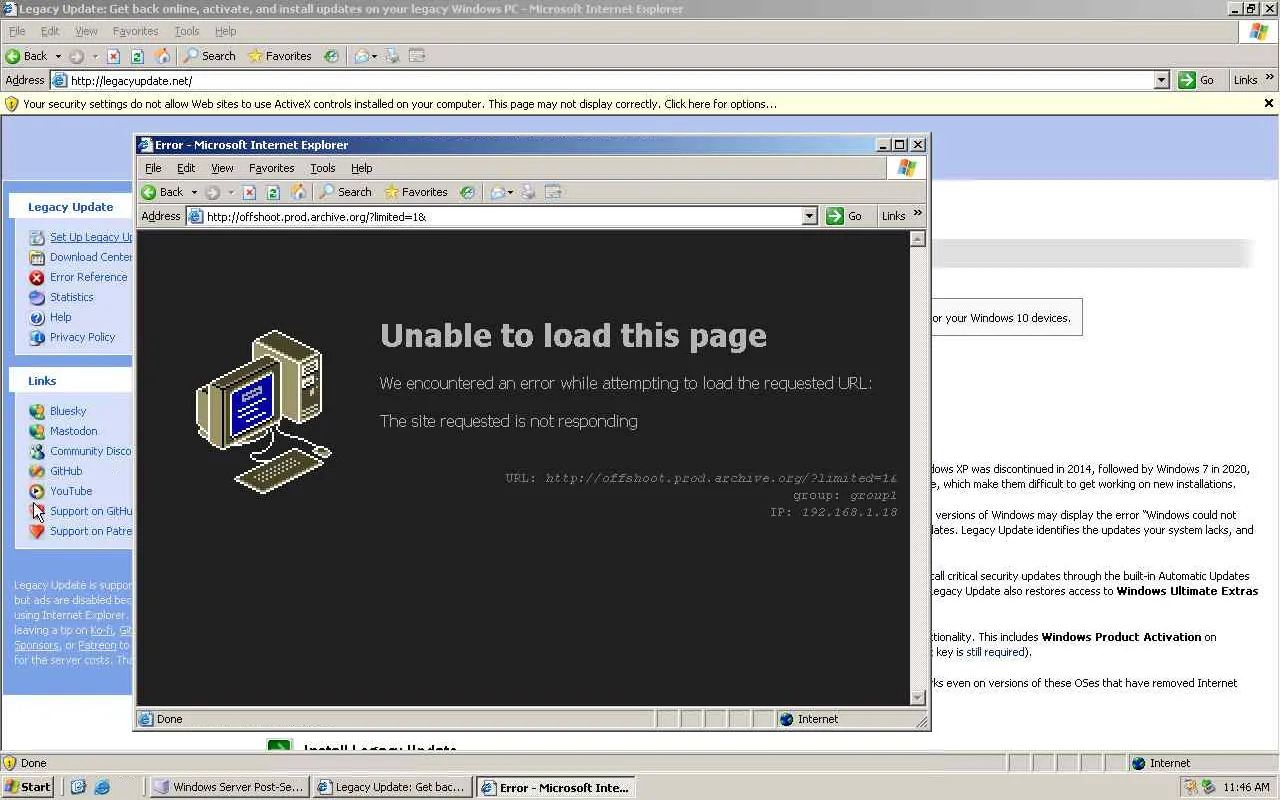Switch to Windows Server Post-Setup taskbar button
1280x800 pixels.
[x=228, y=787]
